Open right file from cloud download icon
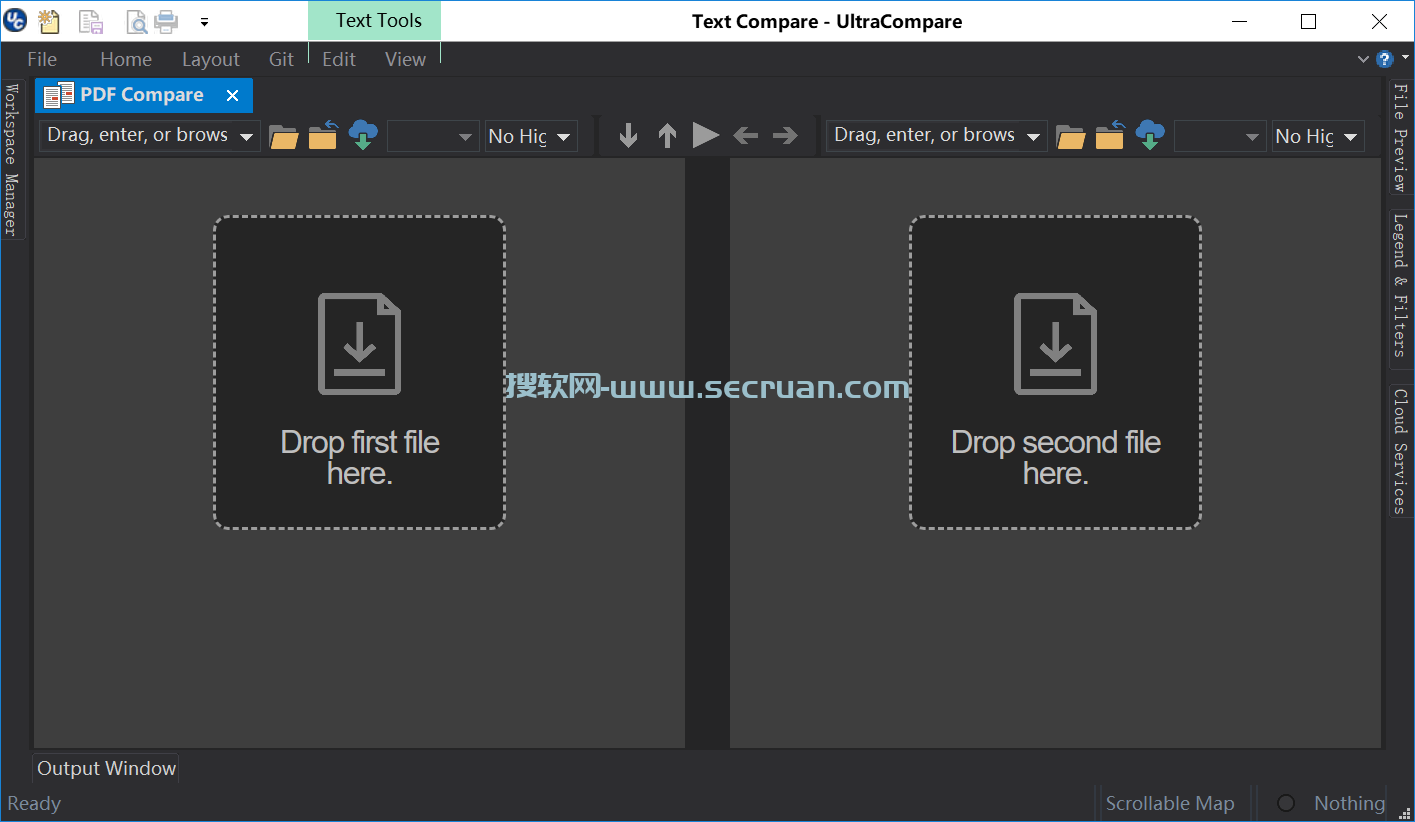This screenshot has width=1415, height=822. pos(1150,135)
